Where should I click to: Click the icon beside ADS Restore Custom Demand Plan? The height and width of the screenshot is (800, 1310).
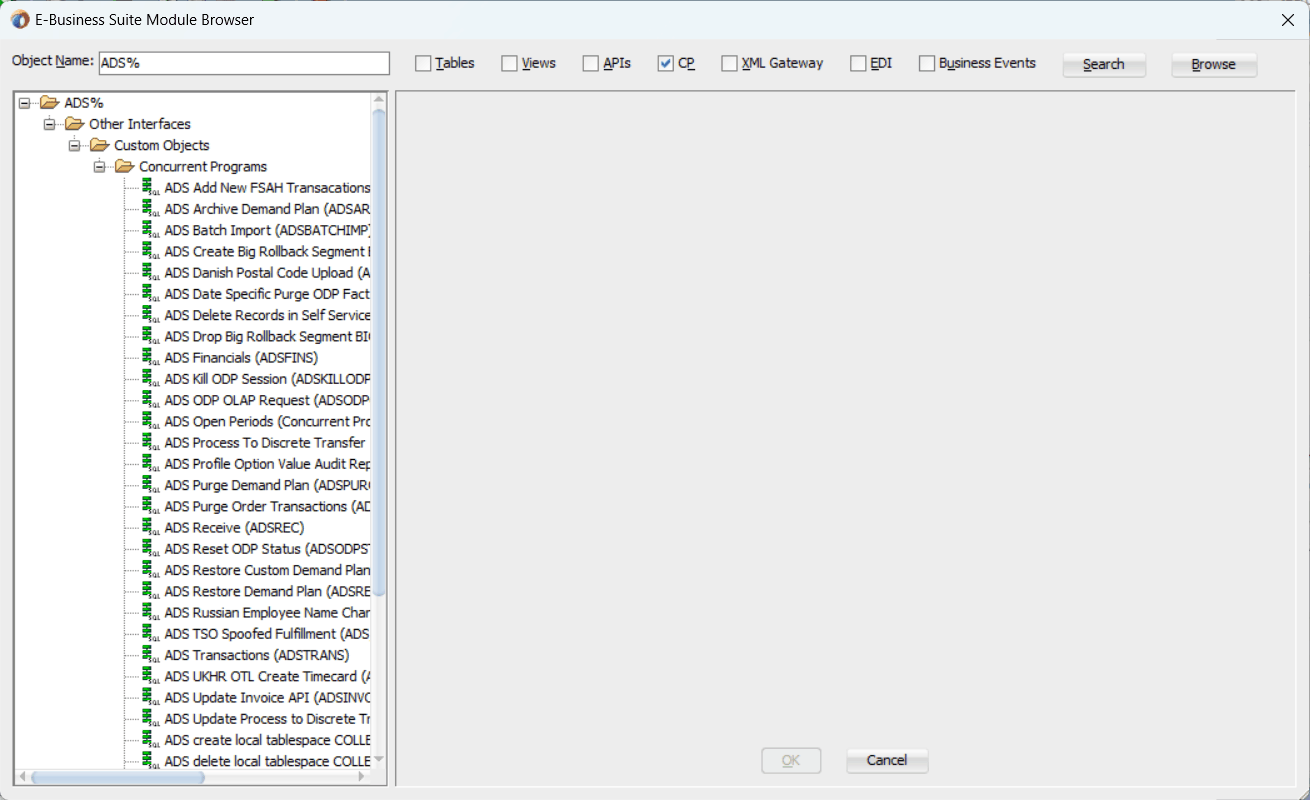coord(151,570)
